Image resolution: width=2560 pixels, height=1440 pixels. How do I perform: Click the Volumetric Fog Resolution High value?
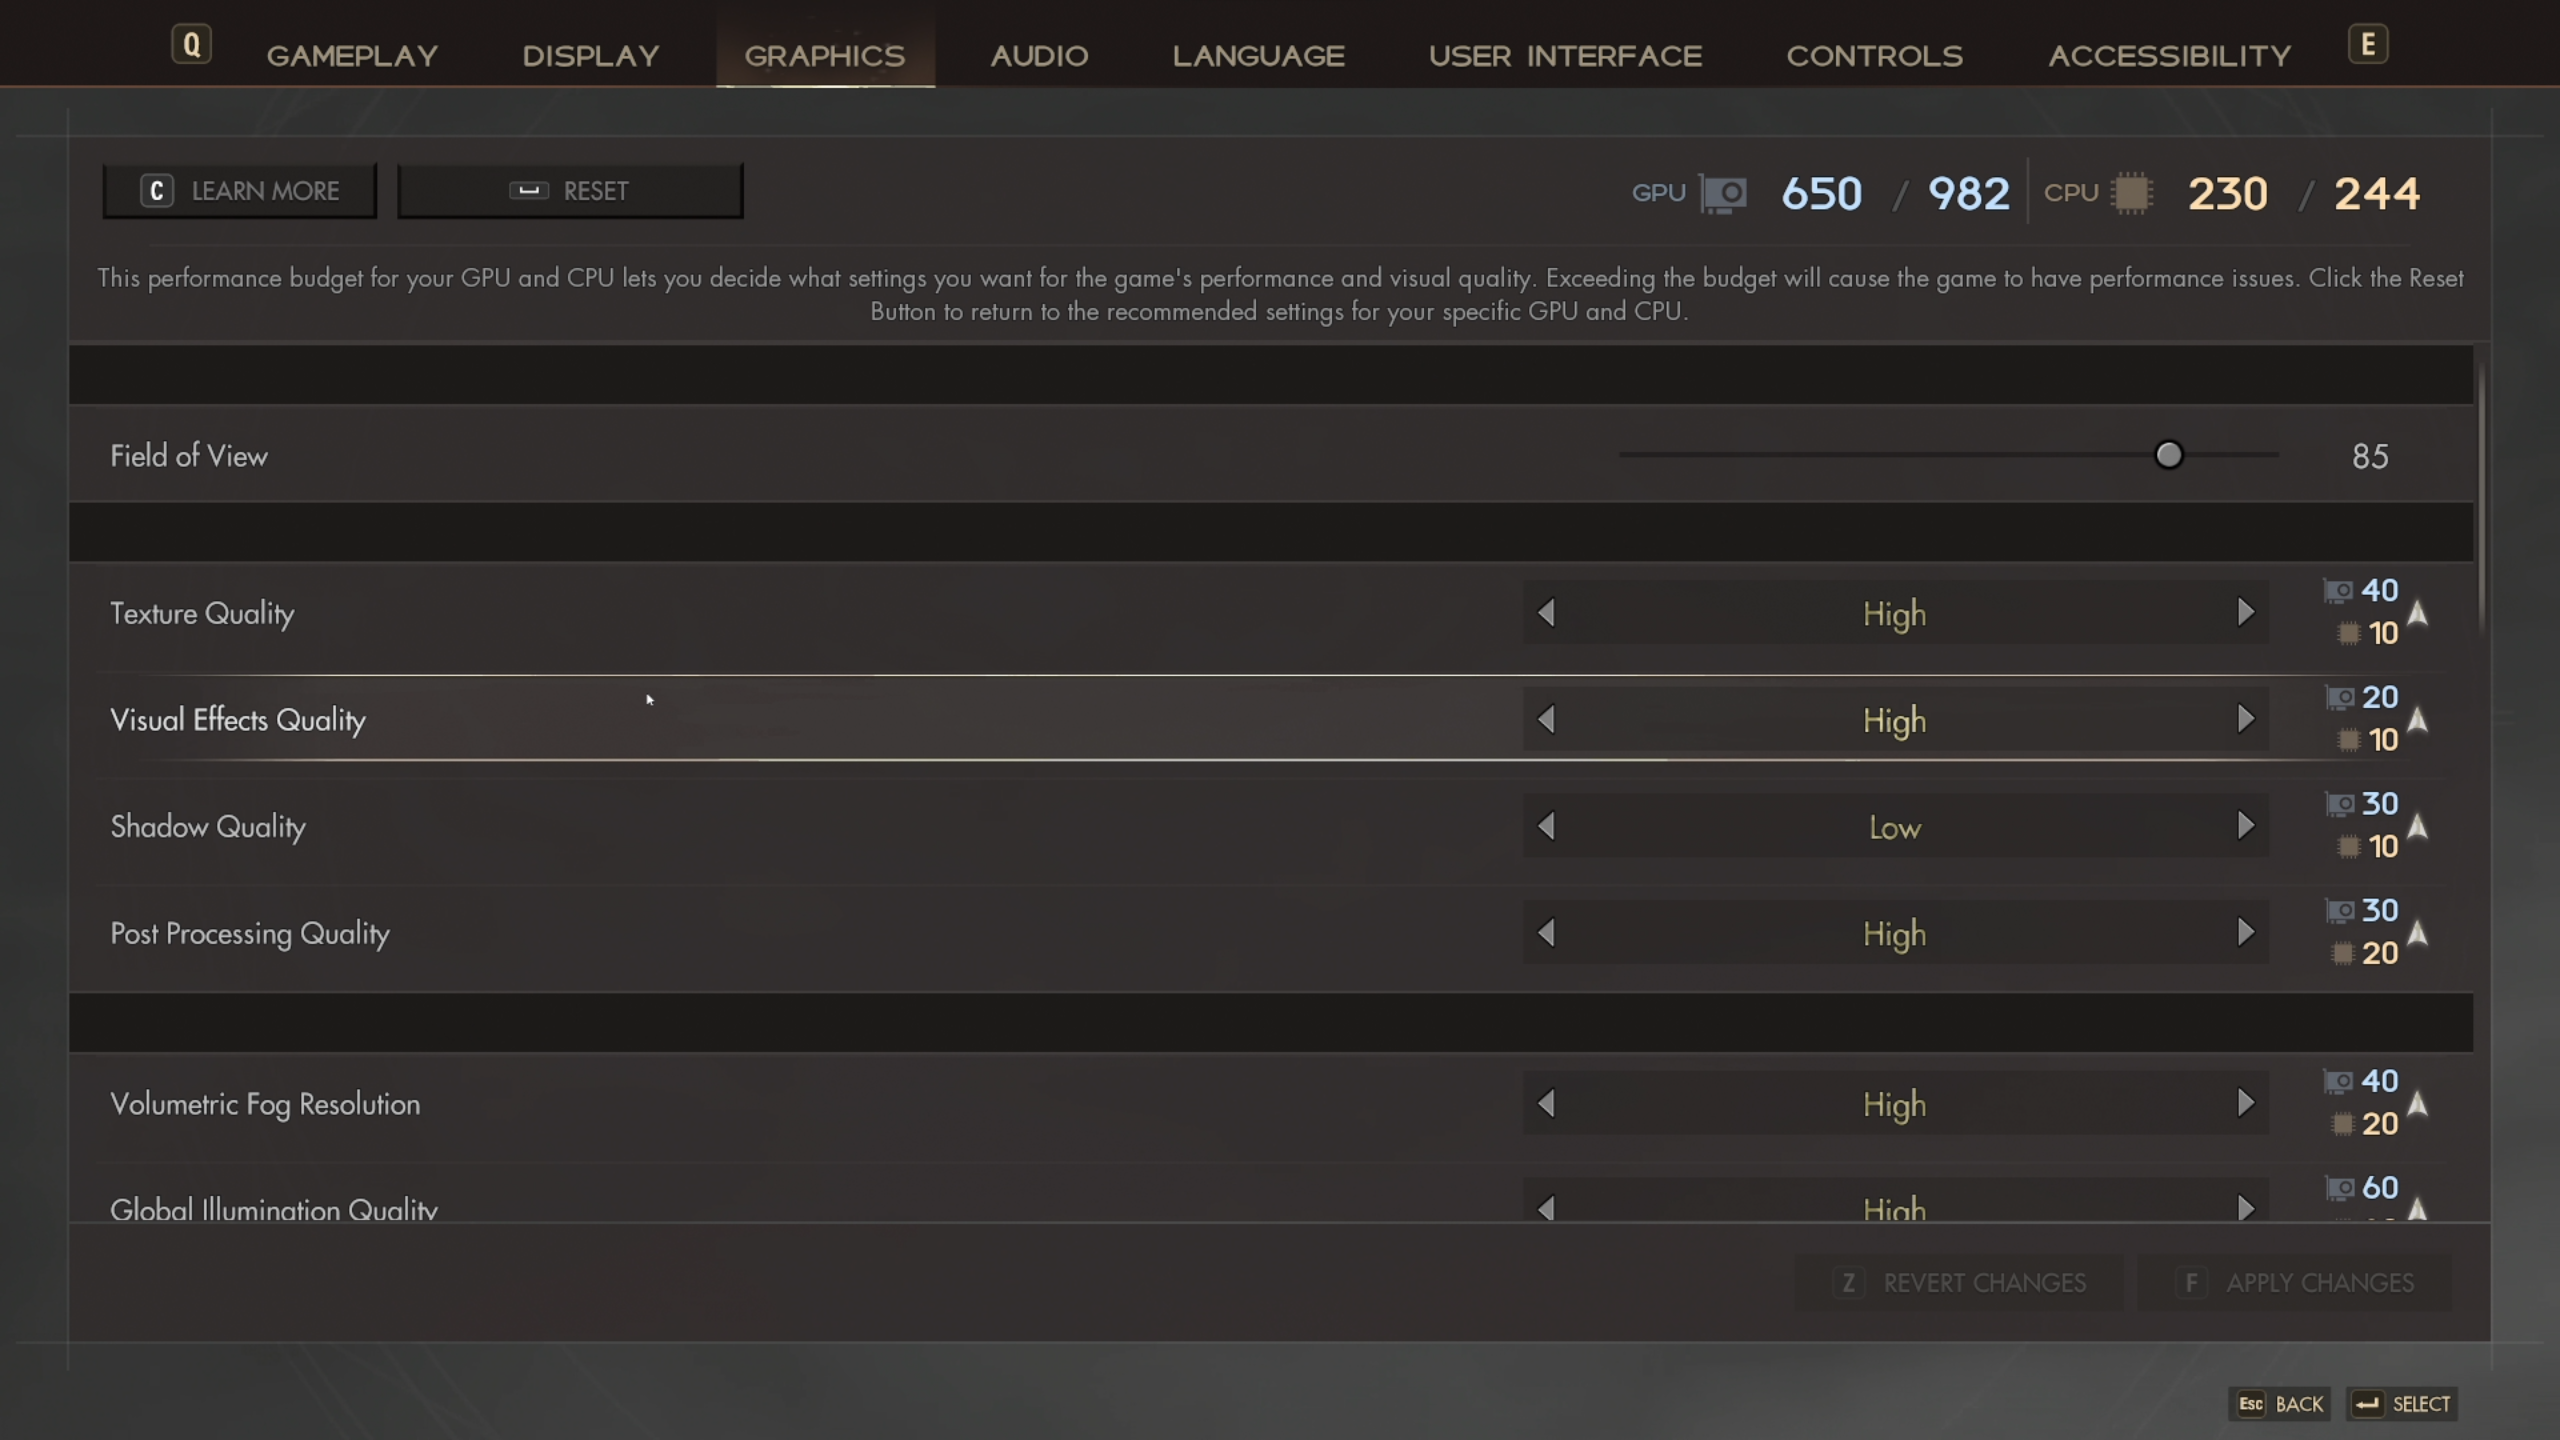pyautogui.click(x=1894, y=1105)
